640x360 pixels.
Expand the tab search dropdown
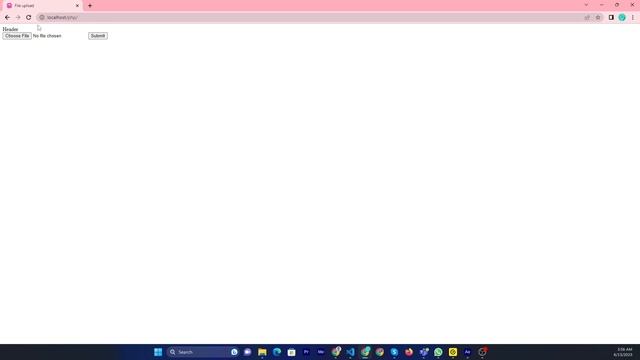586,5
